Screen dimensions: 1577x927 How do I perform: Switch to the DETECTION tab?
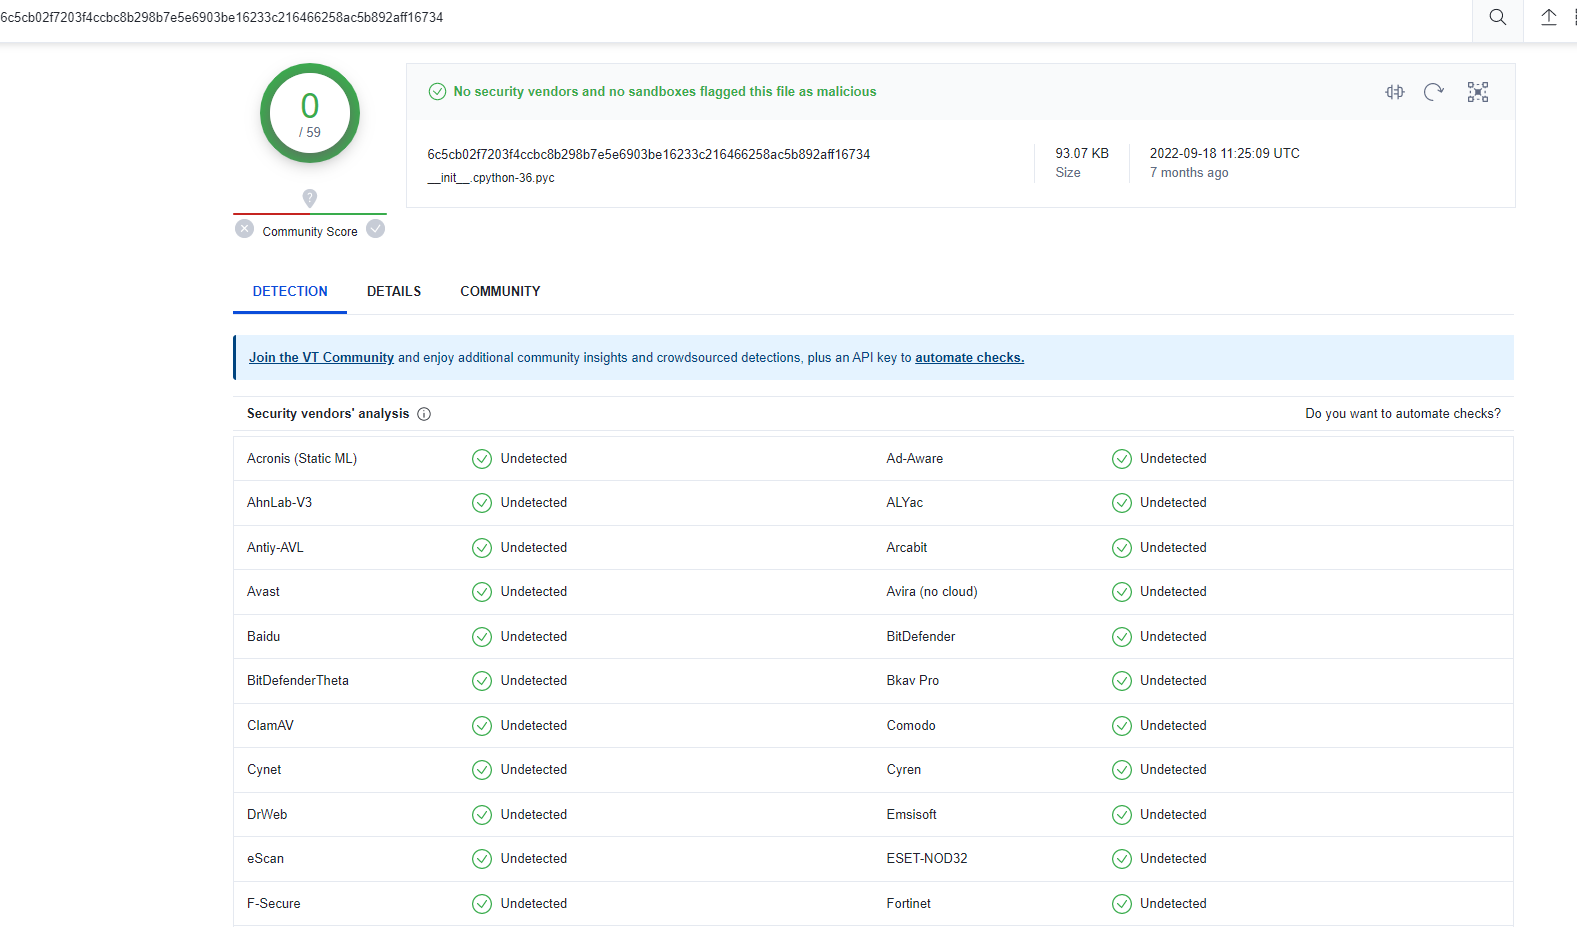pos(290,291)
